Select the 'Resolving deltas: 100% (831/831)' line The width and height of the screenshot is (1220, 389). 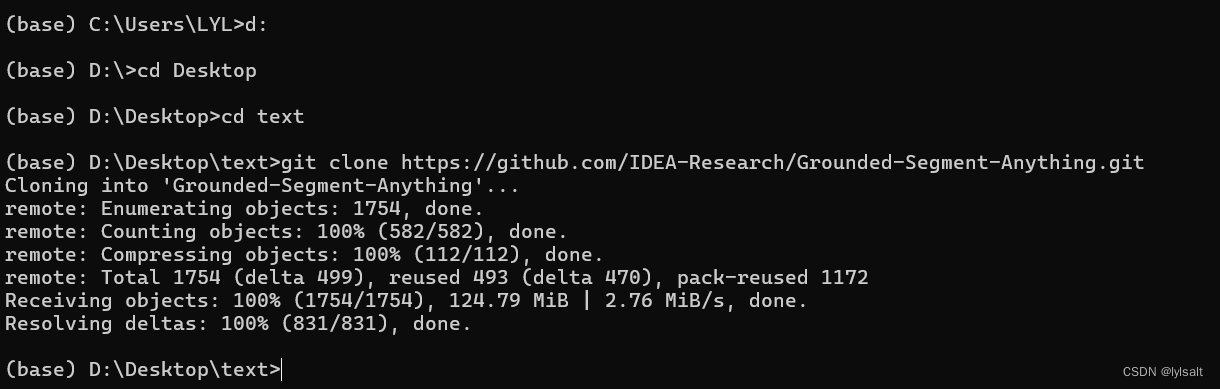pyautogui.click(x=238, y=324)
